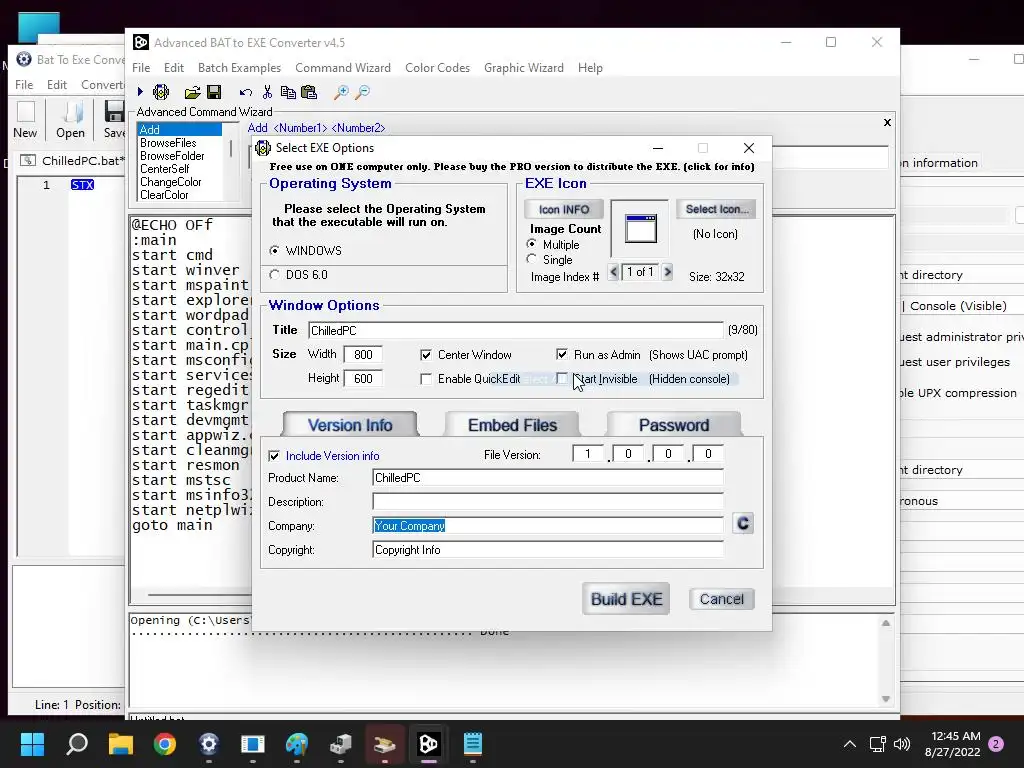Viewport: 1024px width, 768px height.
Task: Select BrowseFiles in command list
Action: [168, 143]
